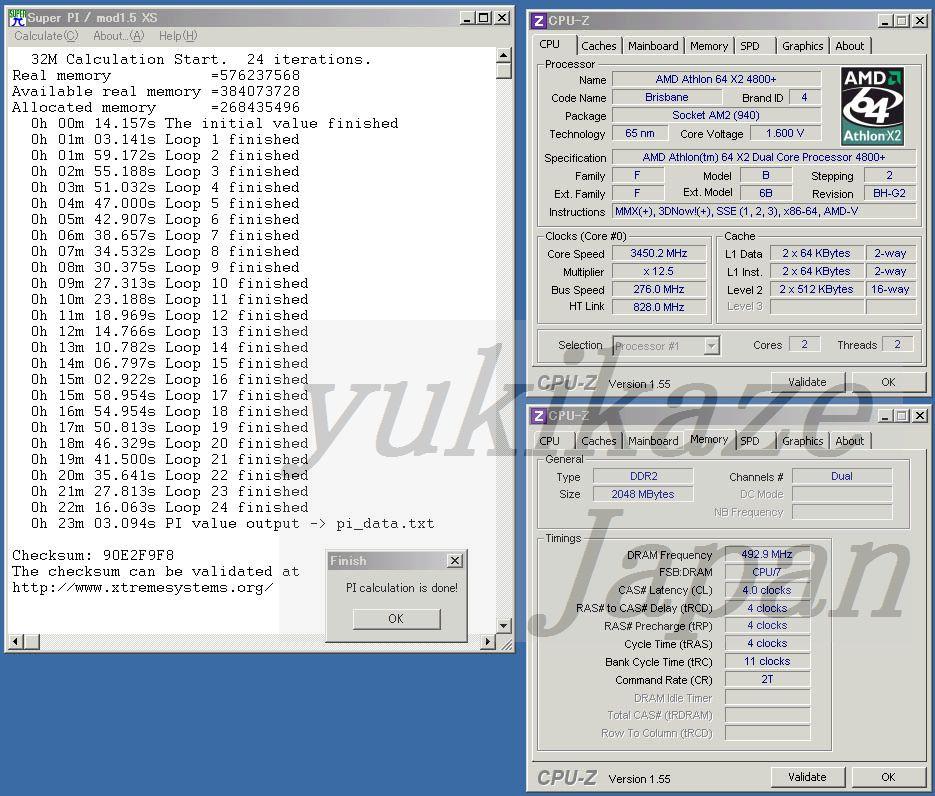The width and height of the screenshot is (935, 796).
Task: Open the Help menu in Super PI
Action: [178, 36]
